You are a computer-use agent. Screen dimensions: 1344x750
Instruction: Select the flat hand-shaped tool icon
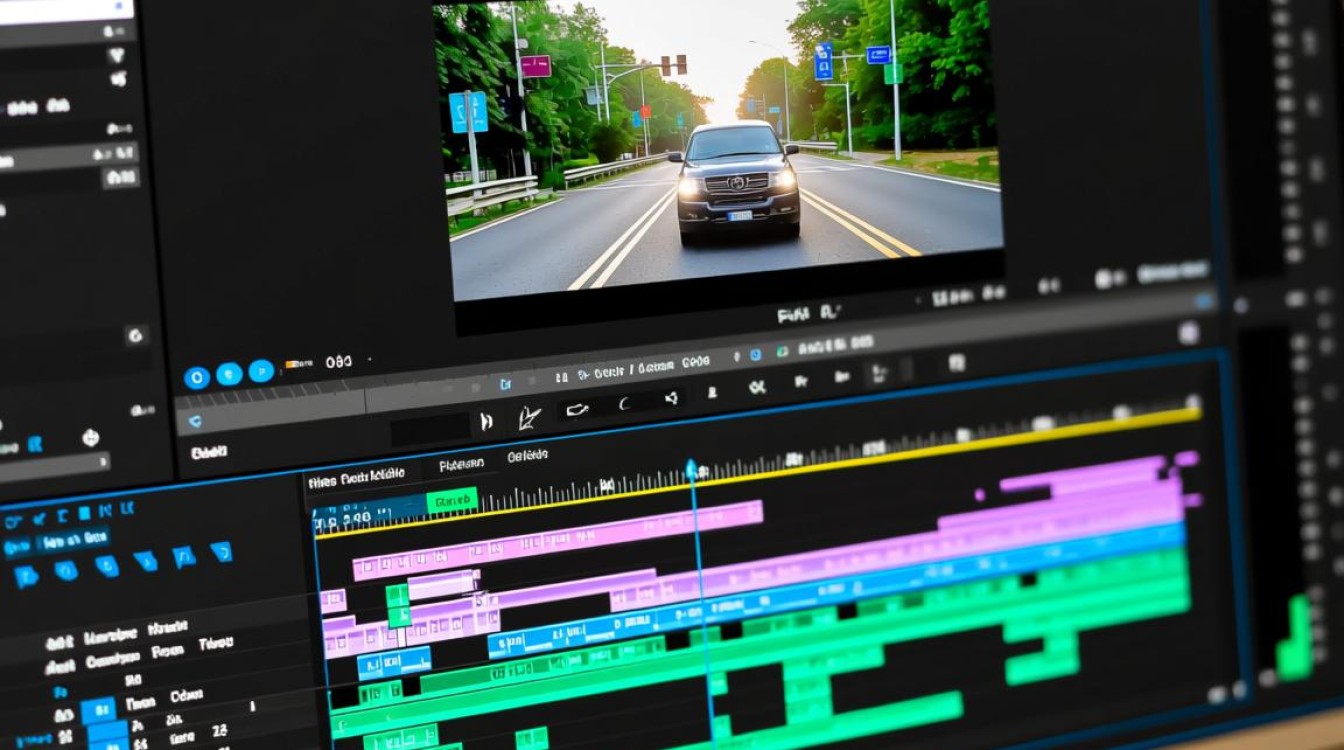point(577,410)
